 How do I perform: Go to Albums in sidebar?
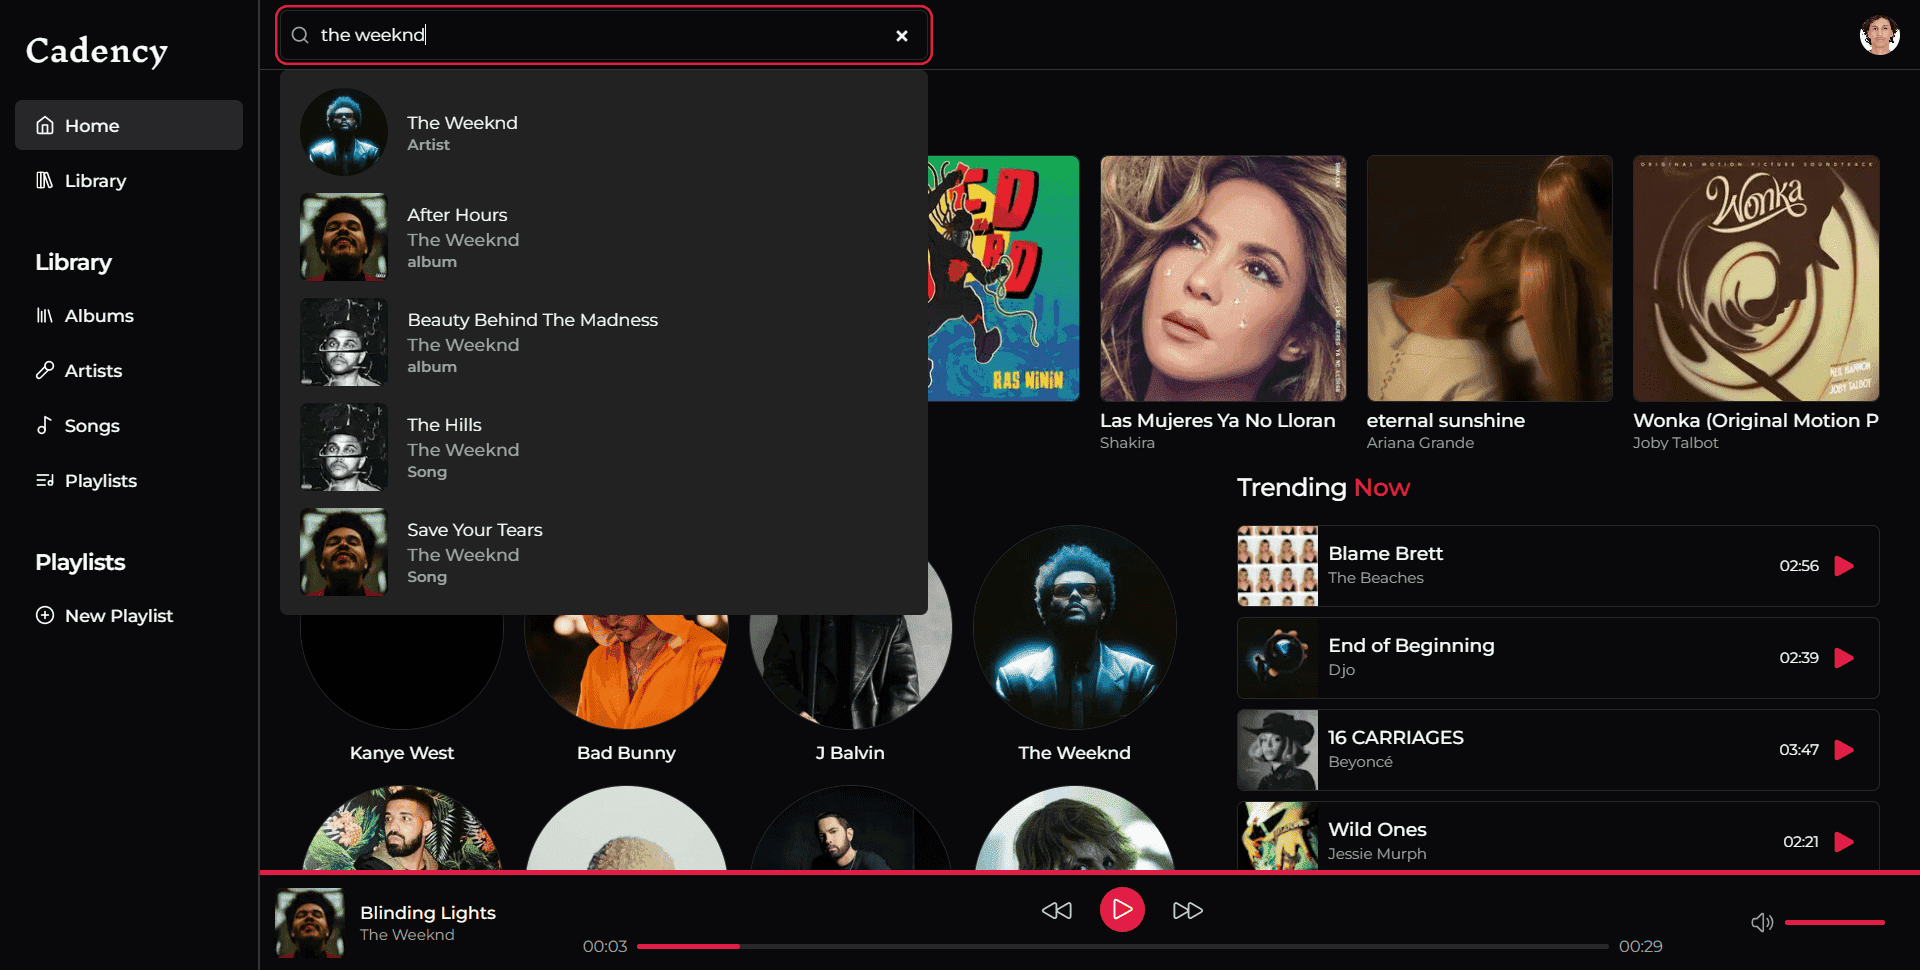129,315
